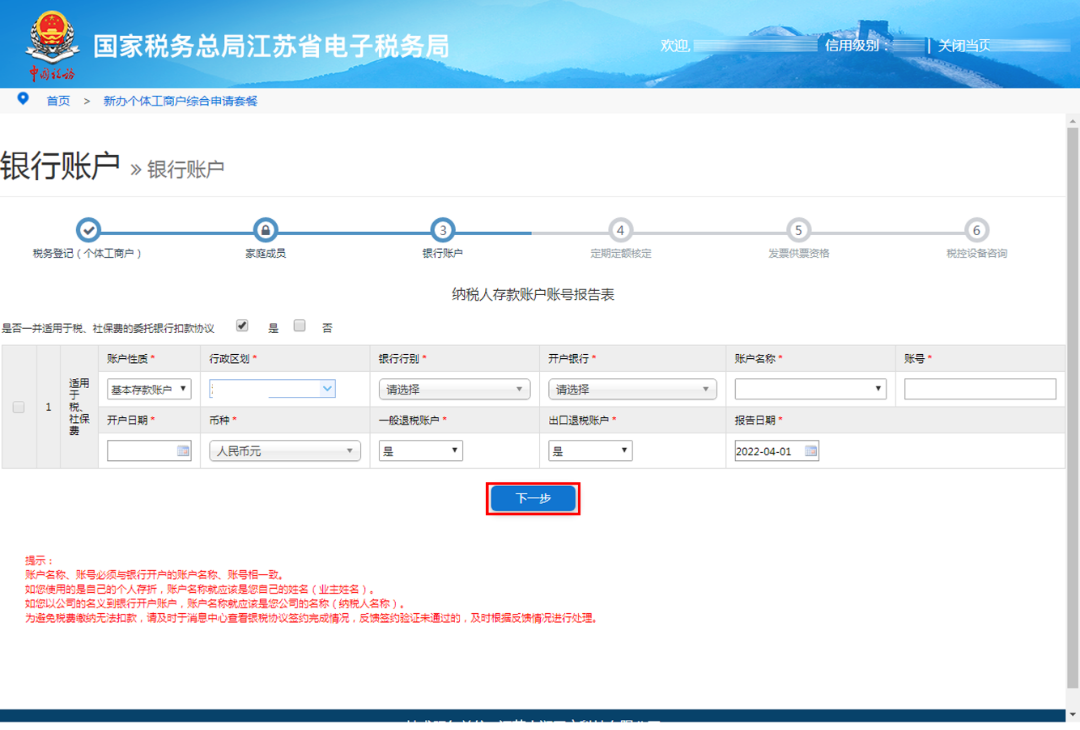Click the location pin icon in breadcrumb
Screen dimensions: 1080x730
coord(23,98)
